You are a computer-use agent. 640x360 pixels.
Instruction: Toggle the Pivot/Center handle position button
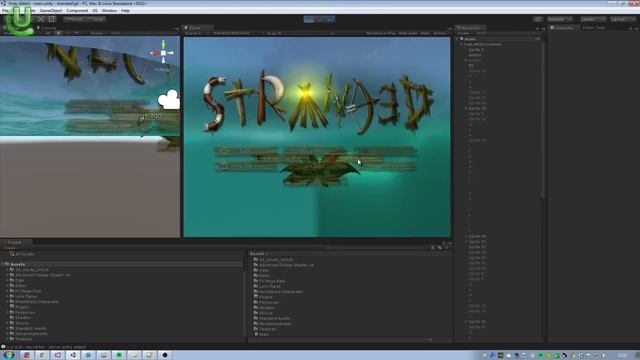click(x=74, y=19)
